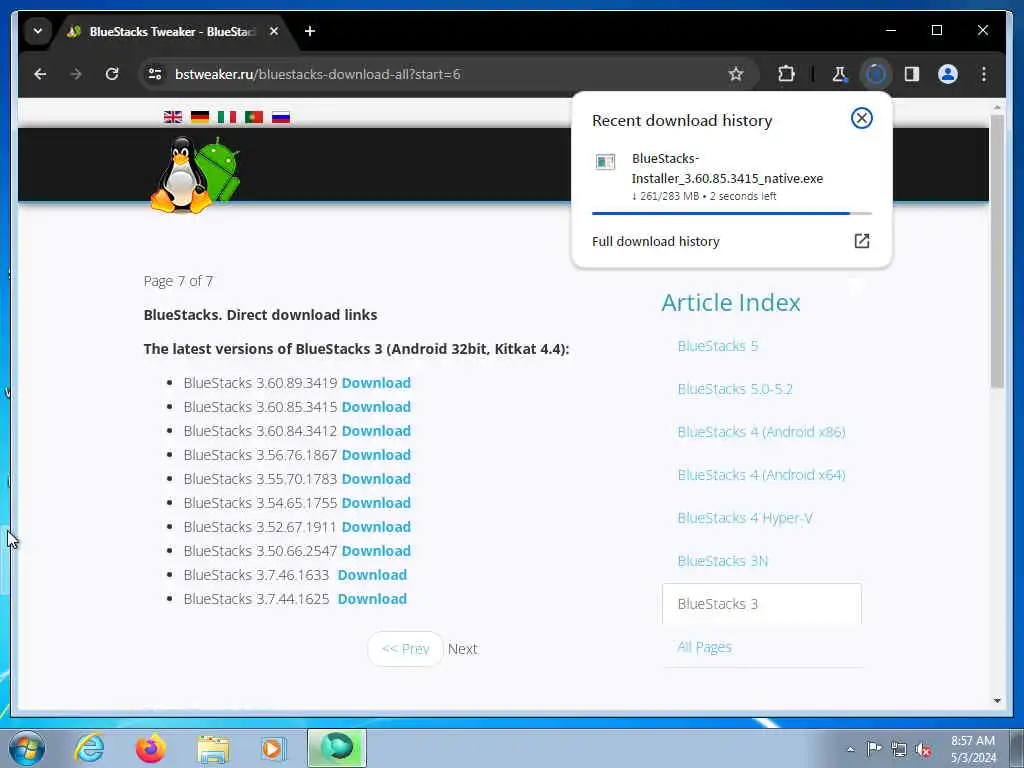Reload the bstweaker page
The image size is (1024, 768).
click(112, 74)
